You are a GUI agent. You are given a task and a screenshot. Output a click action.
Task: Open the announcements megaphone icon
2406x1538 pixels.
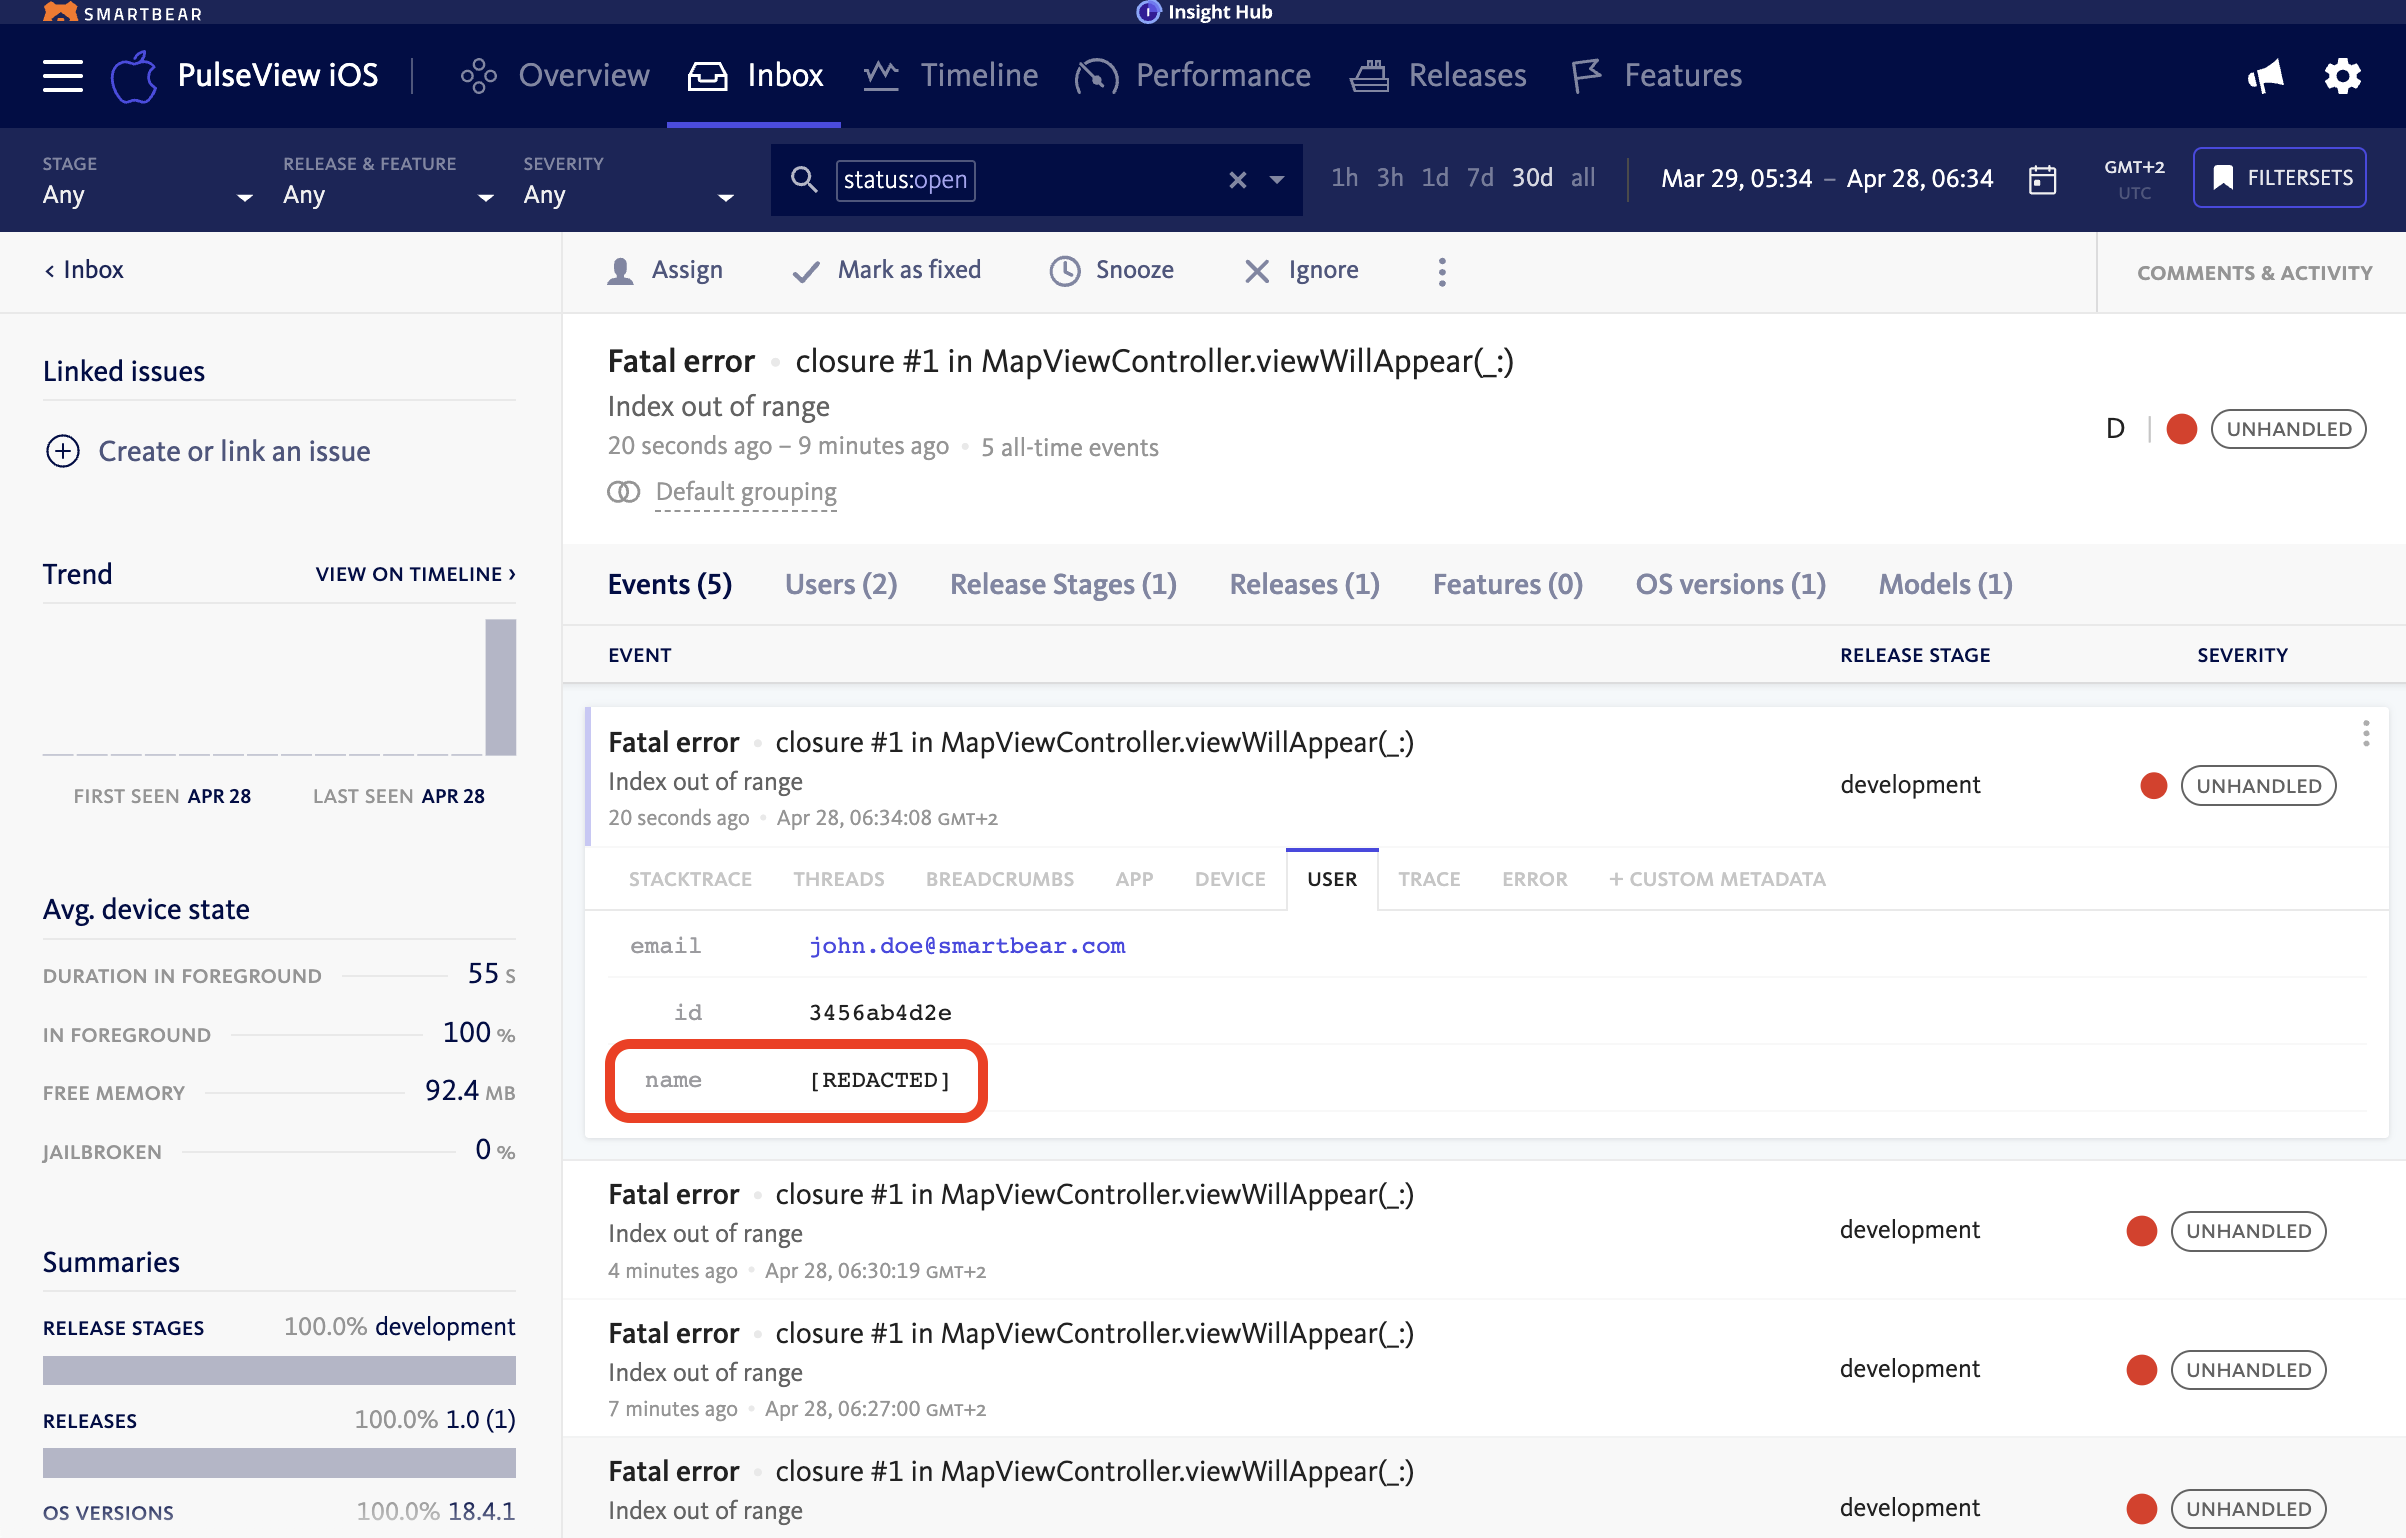coord(2265,76)
